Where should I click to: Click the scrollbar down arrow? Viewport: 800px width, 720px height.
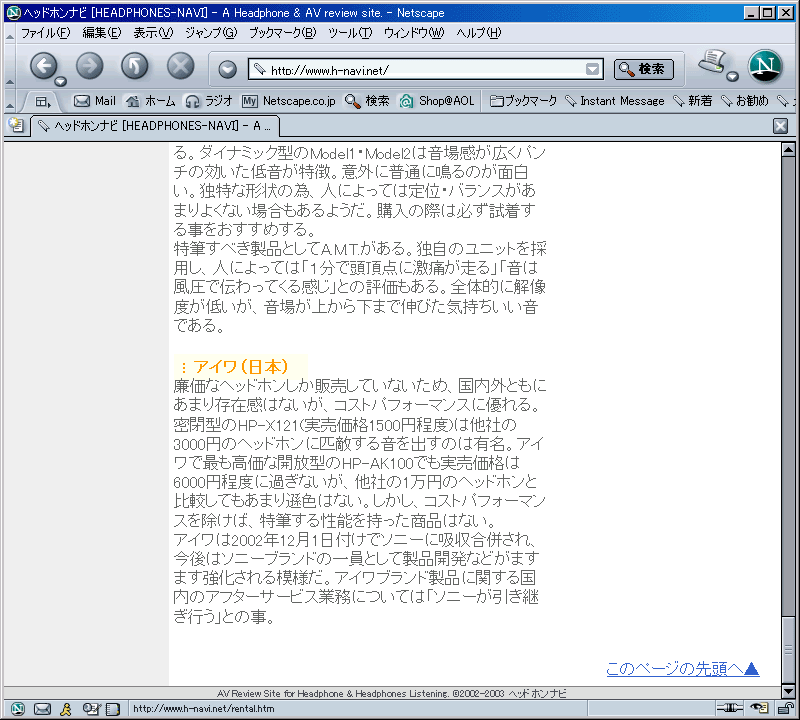coord(788,691)
